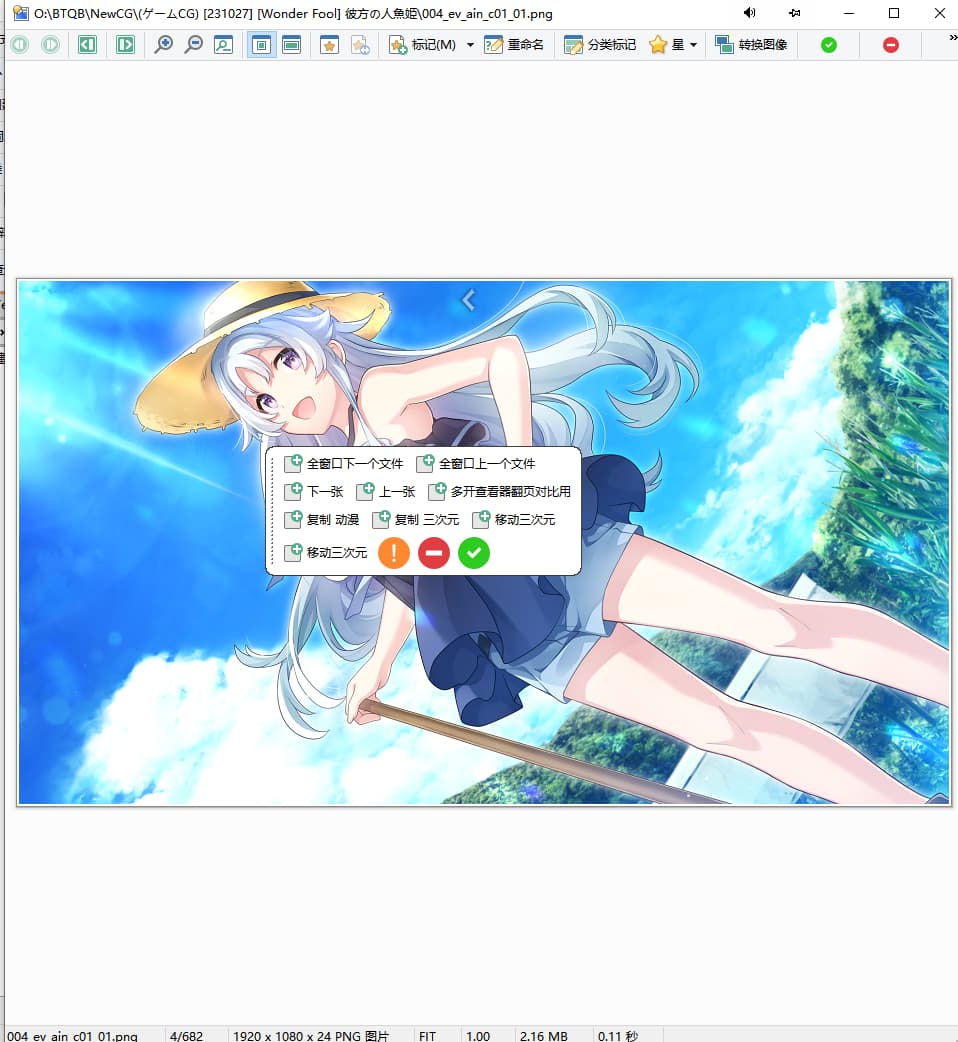Image resolution: width=958 pixels, height=1042 pixels.
Task: Click the 分类标记 category tag button
Action: [600, 45]
